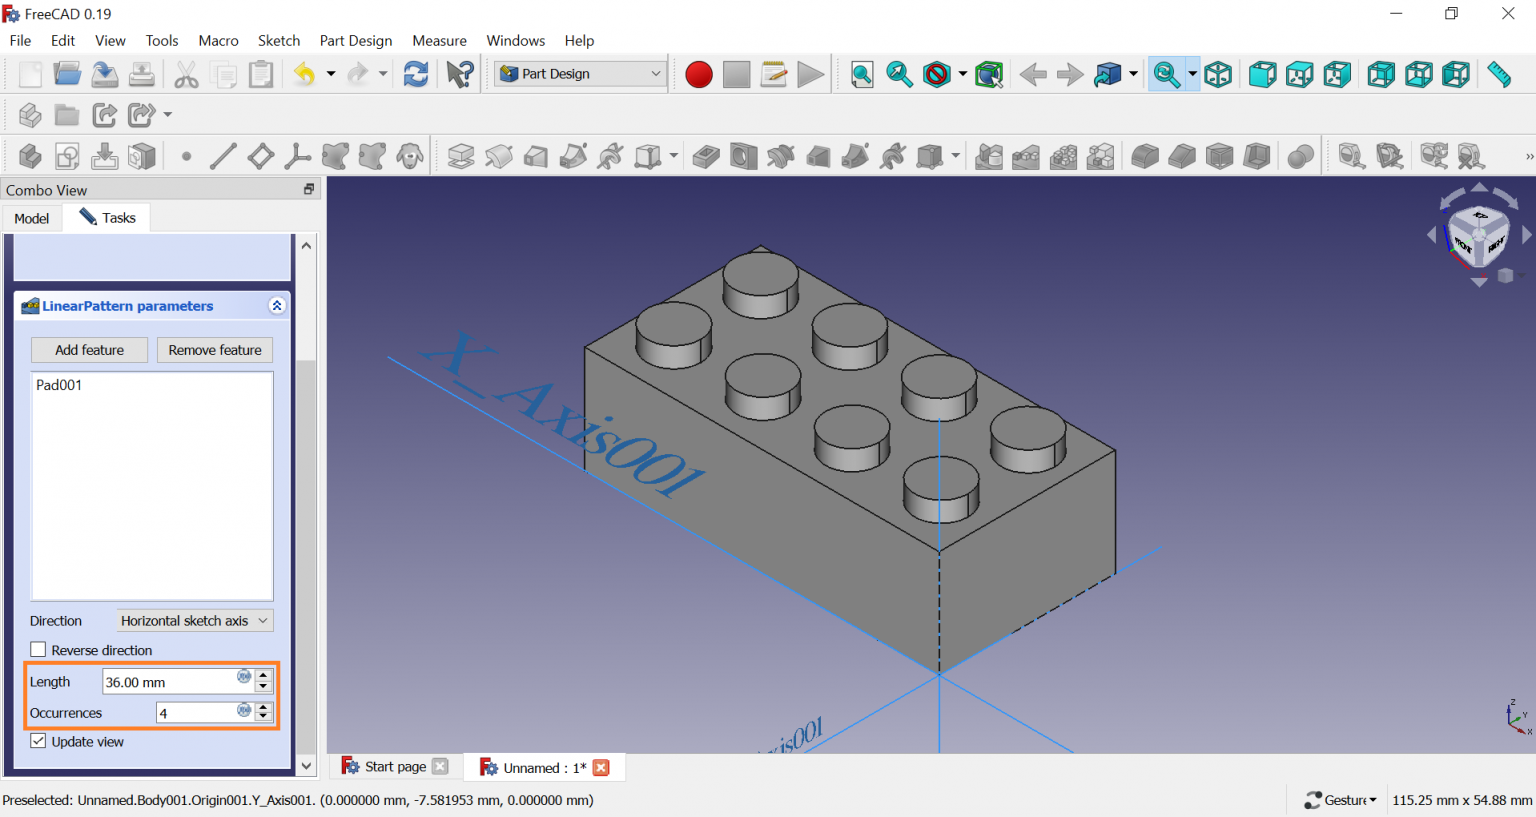This screenshot has width=1536, height=817.
Task: Click the Length input field
Action: tap(168, 682)
